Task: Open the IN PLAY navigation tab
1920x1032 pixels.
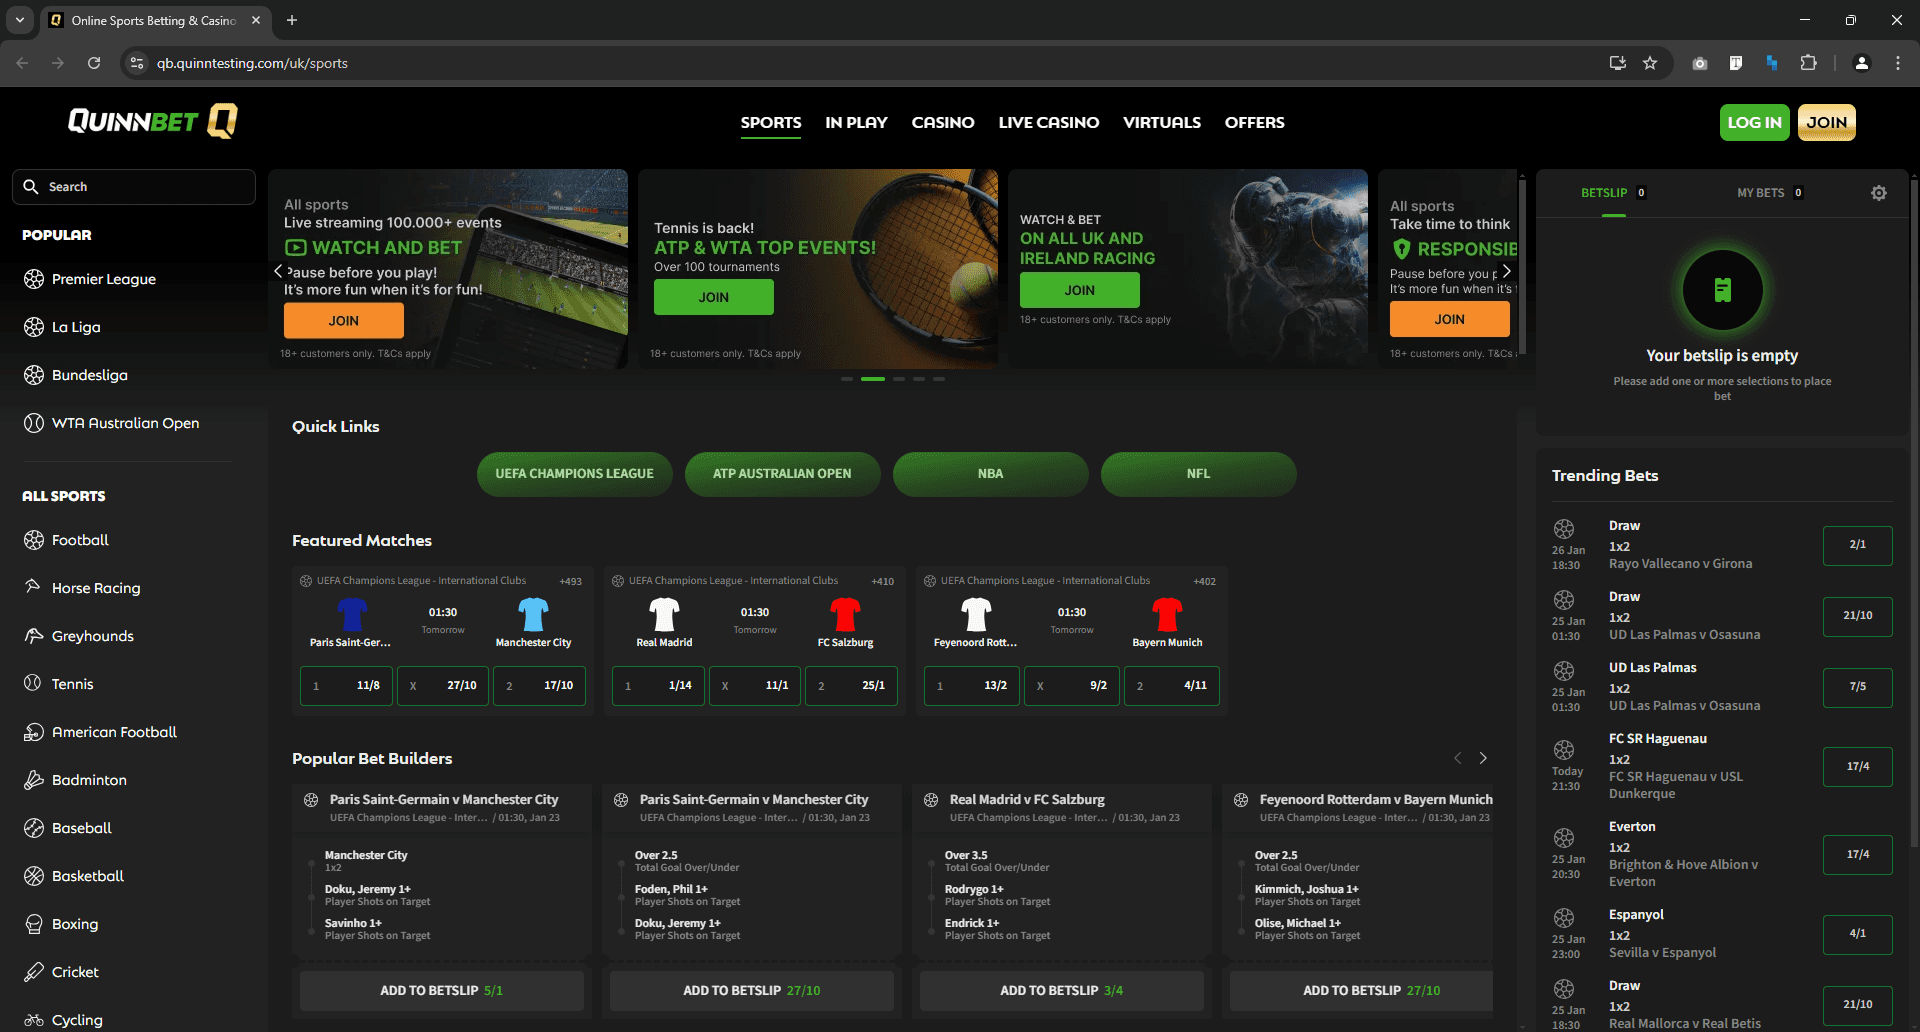Action: click(856, 123)
